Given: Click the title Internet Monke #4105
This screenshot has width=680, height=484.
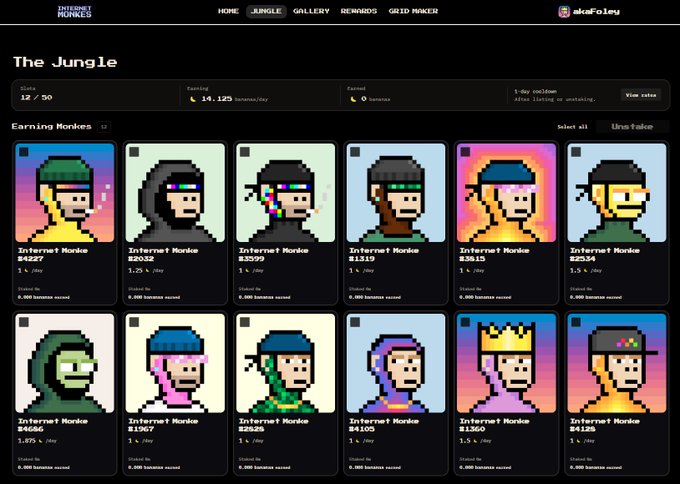Looking at the screenshot, I should [x=384, y=425].
